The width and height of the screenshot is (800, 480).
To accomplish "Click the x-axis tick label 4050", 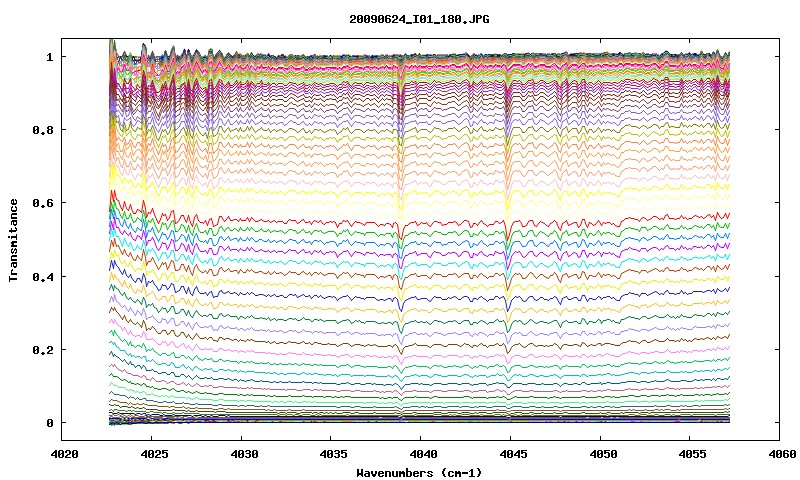I will coord(603,453).
